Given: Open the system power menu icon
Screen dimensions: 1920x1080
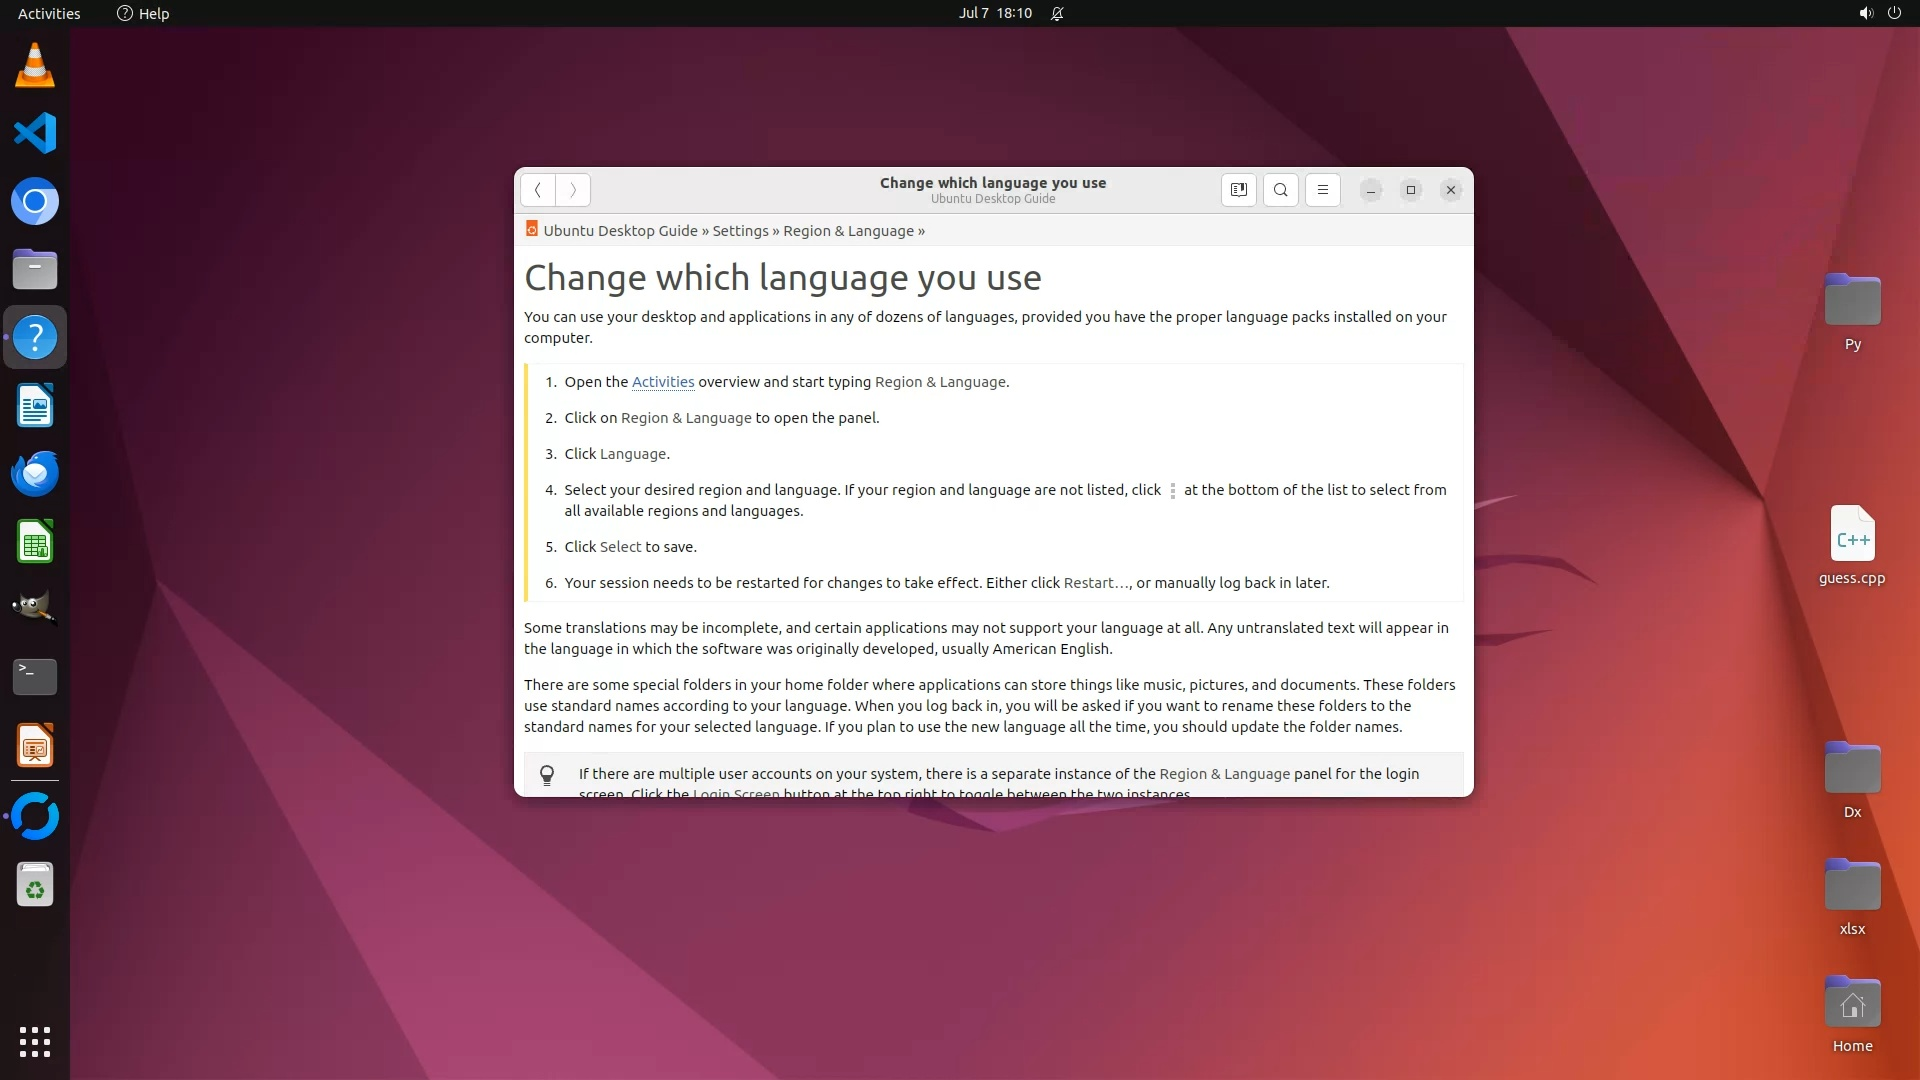Looking at the screenshot, I should coord(1894,13).
